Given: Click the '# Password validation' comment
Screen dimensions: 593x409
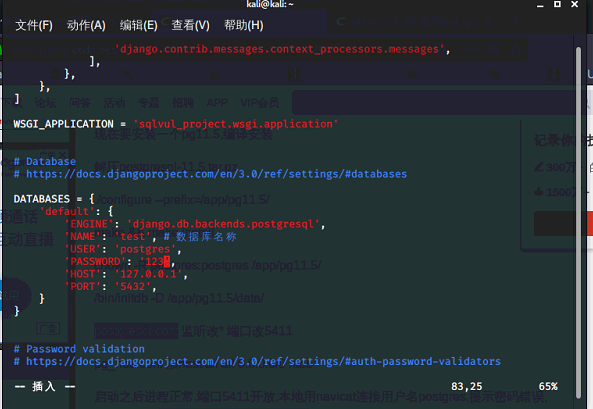Looking at the screenshot, I should coord(79,349).
